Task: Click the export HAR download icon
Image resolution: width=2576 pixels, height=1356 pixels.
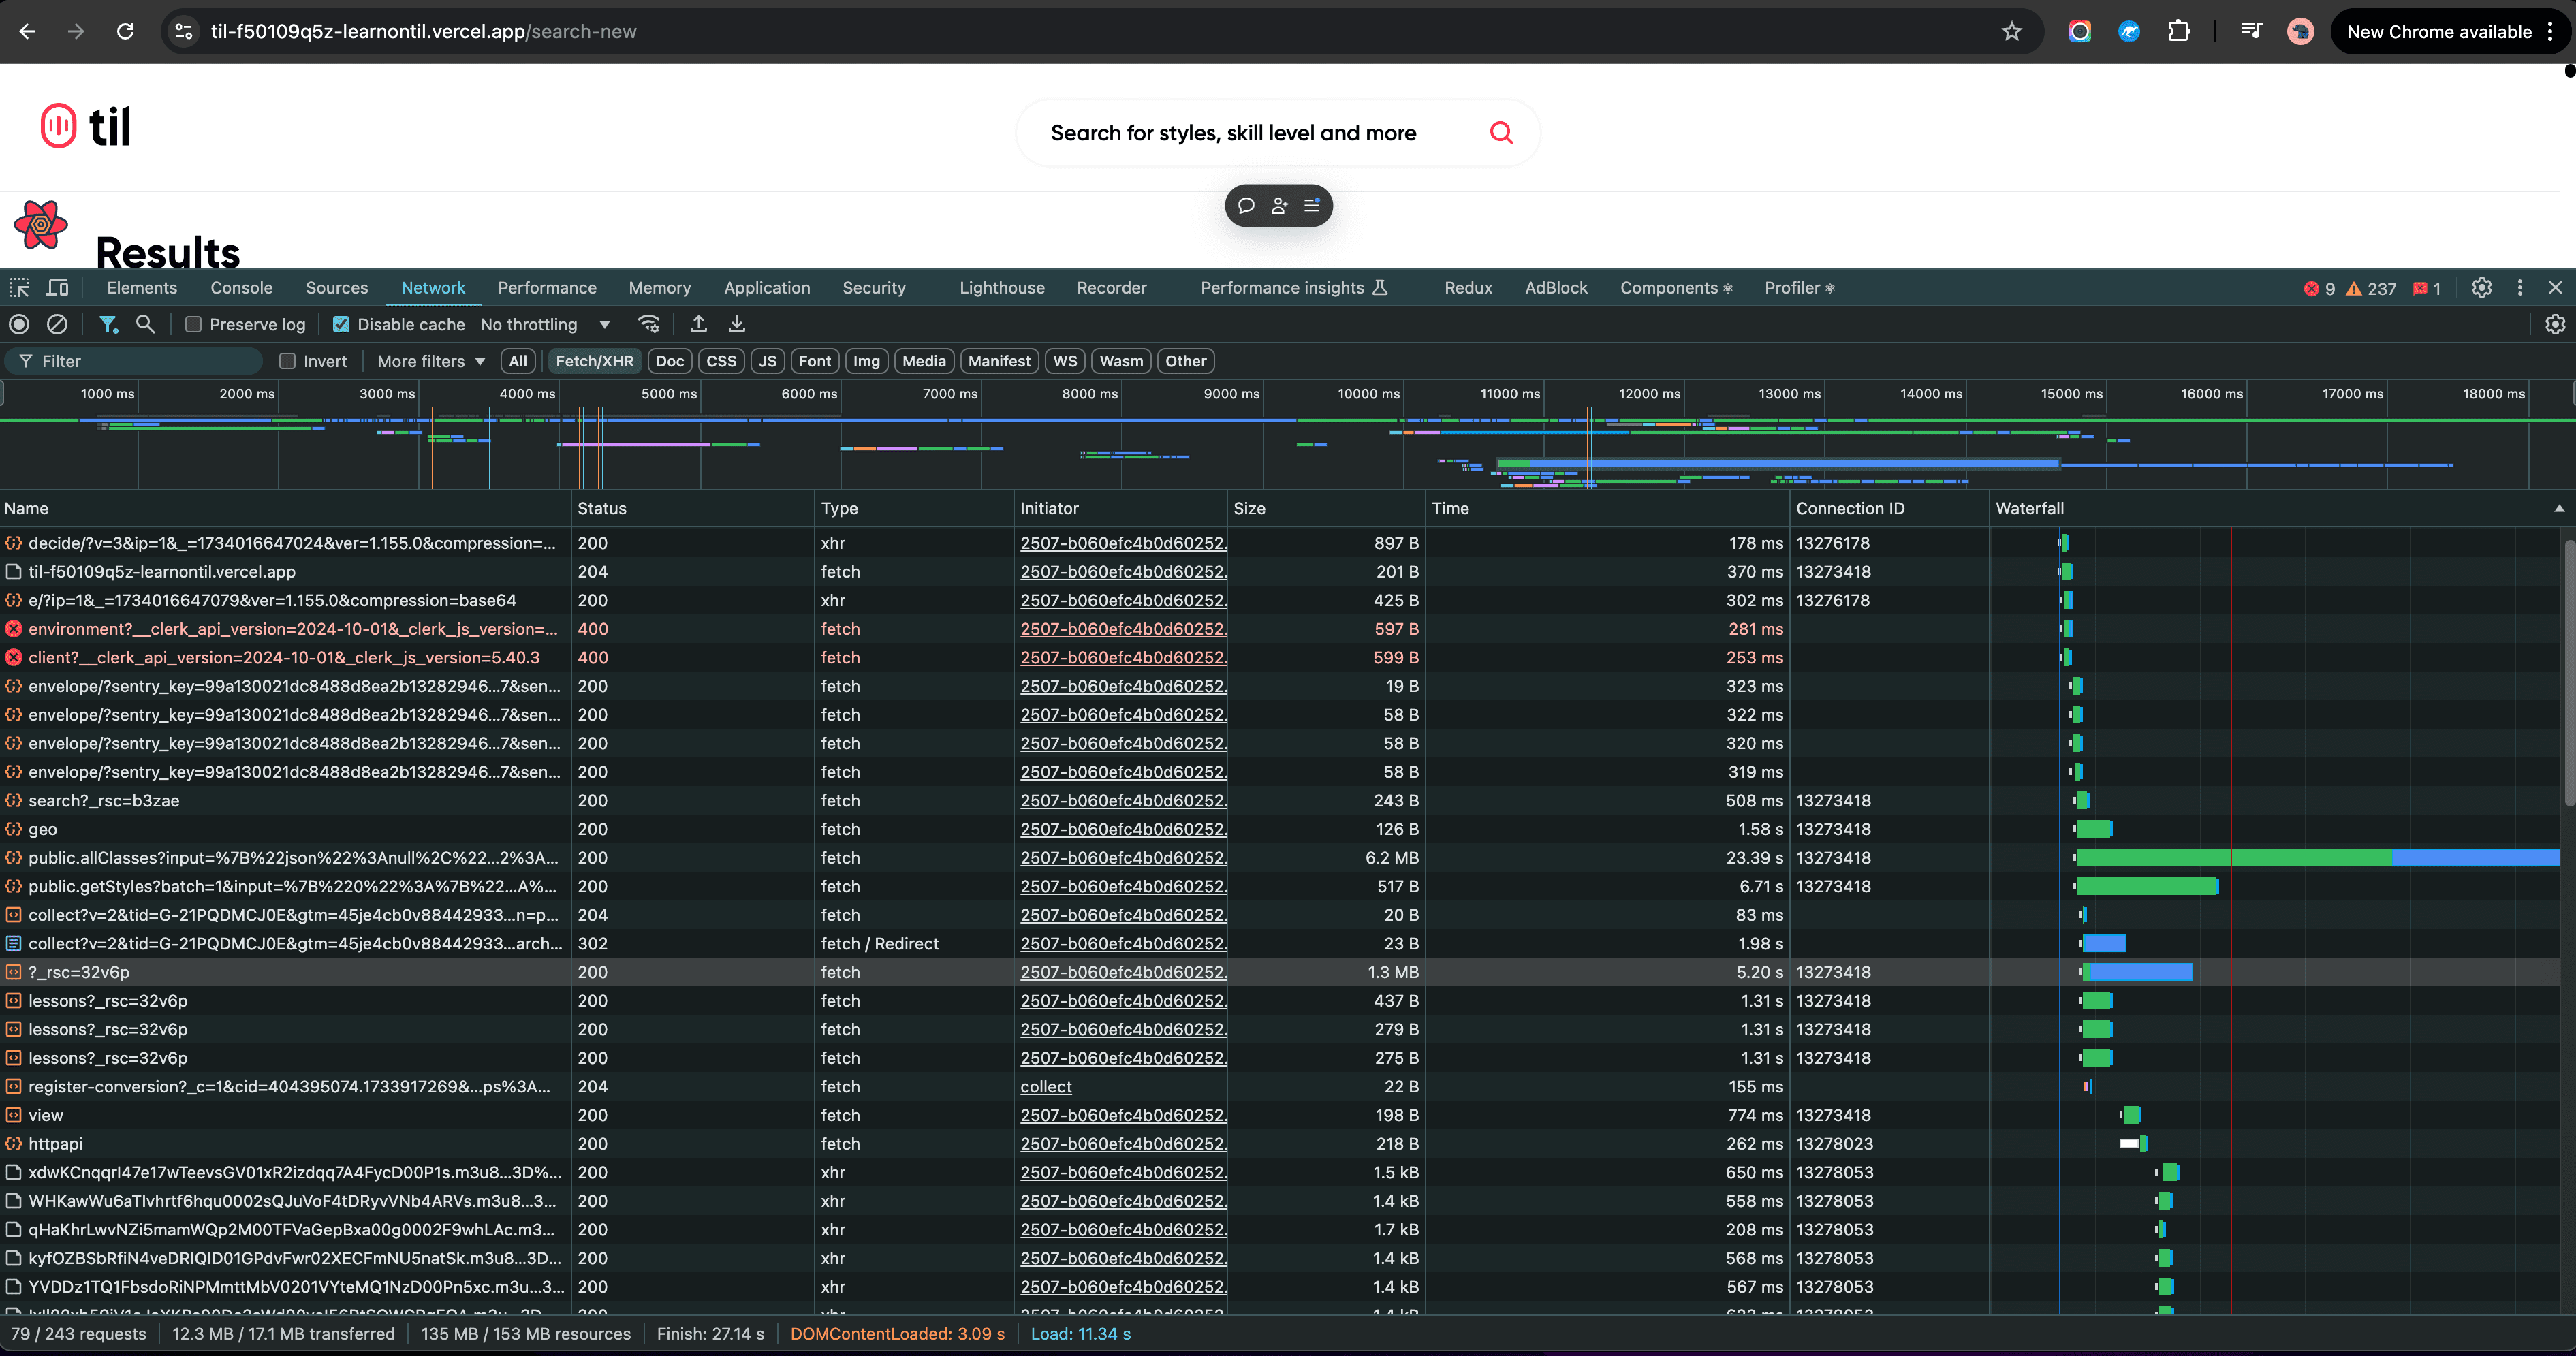Action: point(737,324)
